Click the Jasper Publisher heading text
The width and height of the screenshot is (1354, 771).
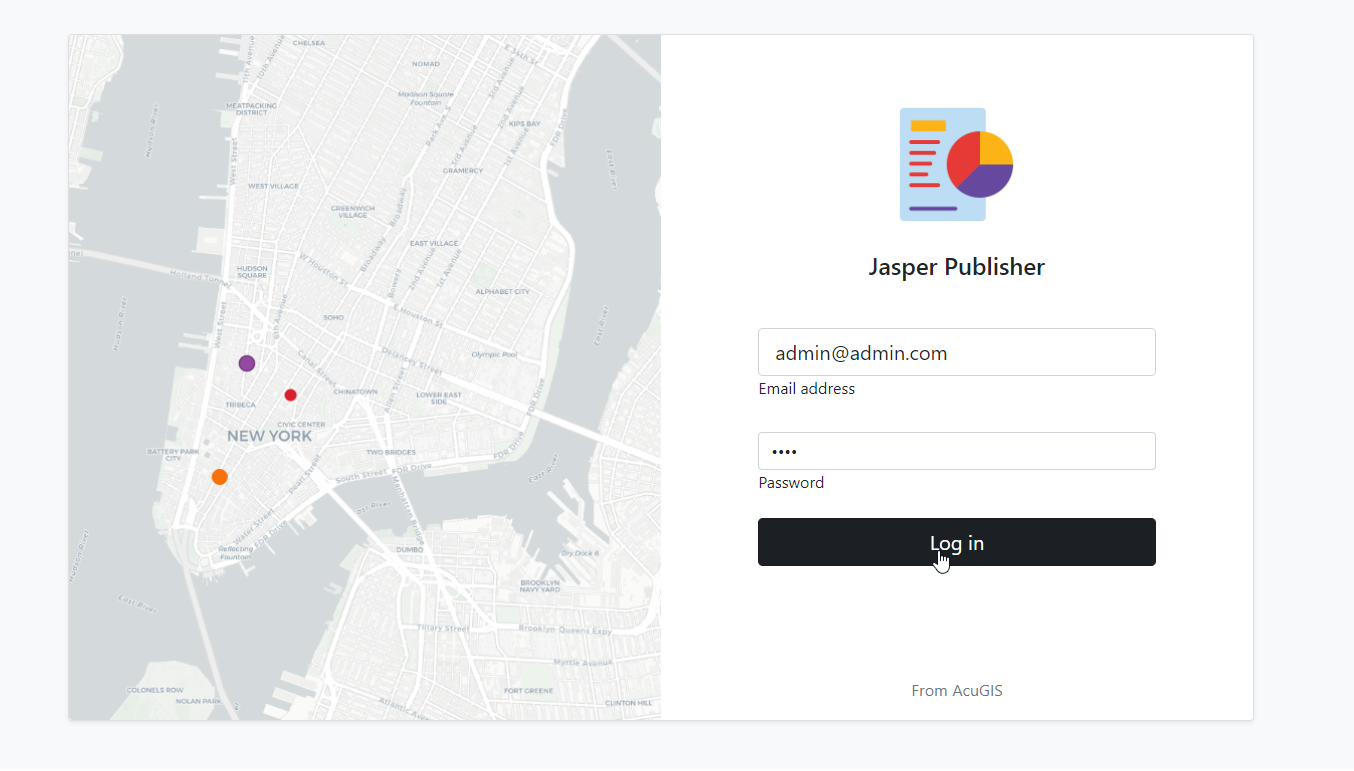[x=957, y=267]
